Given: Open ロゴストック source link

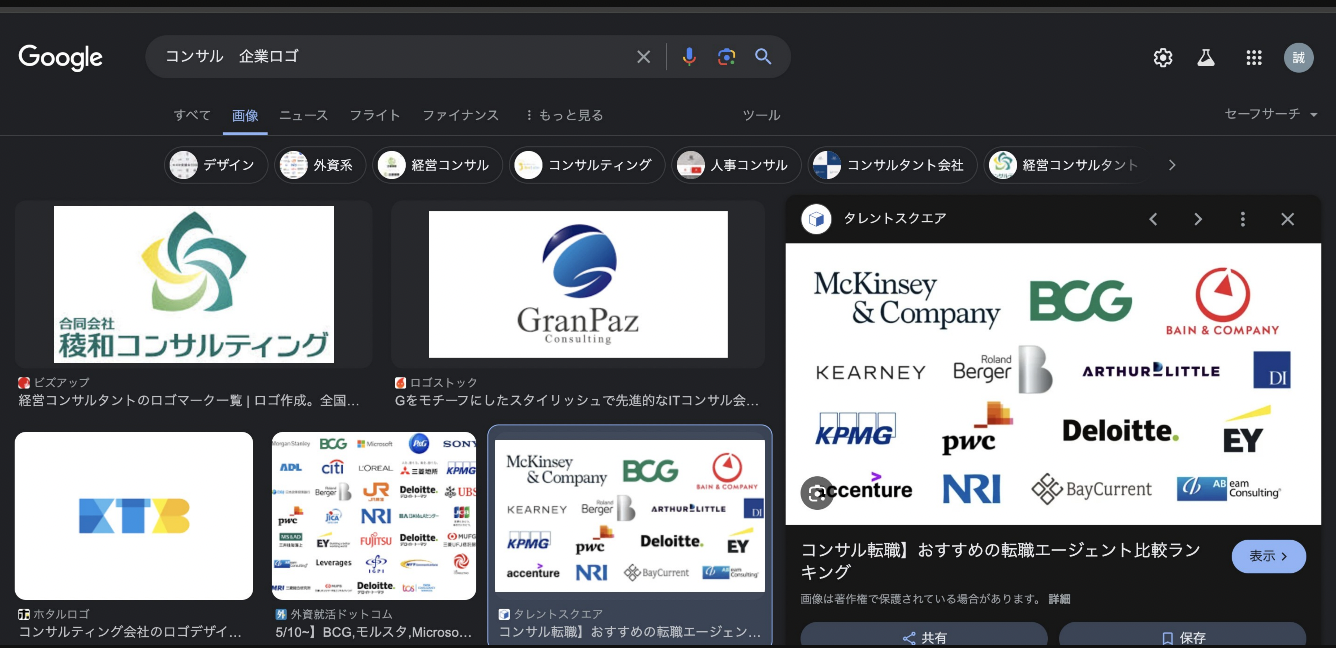Looking at the screenshot, I should coord(436,383).
